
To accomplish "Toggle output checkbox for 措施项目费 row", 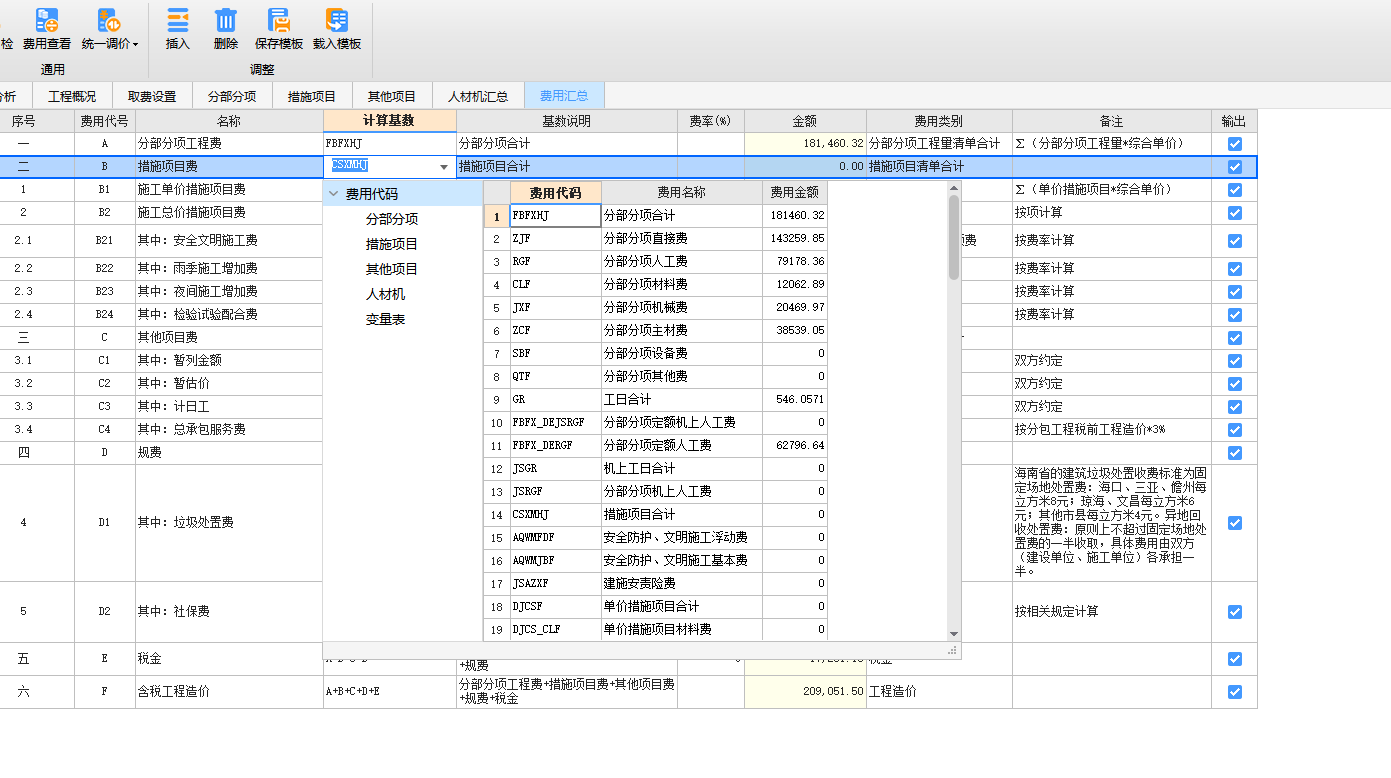I will tap(1235, 167).
